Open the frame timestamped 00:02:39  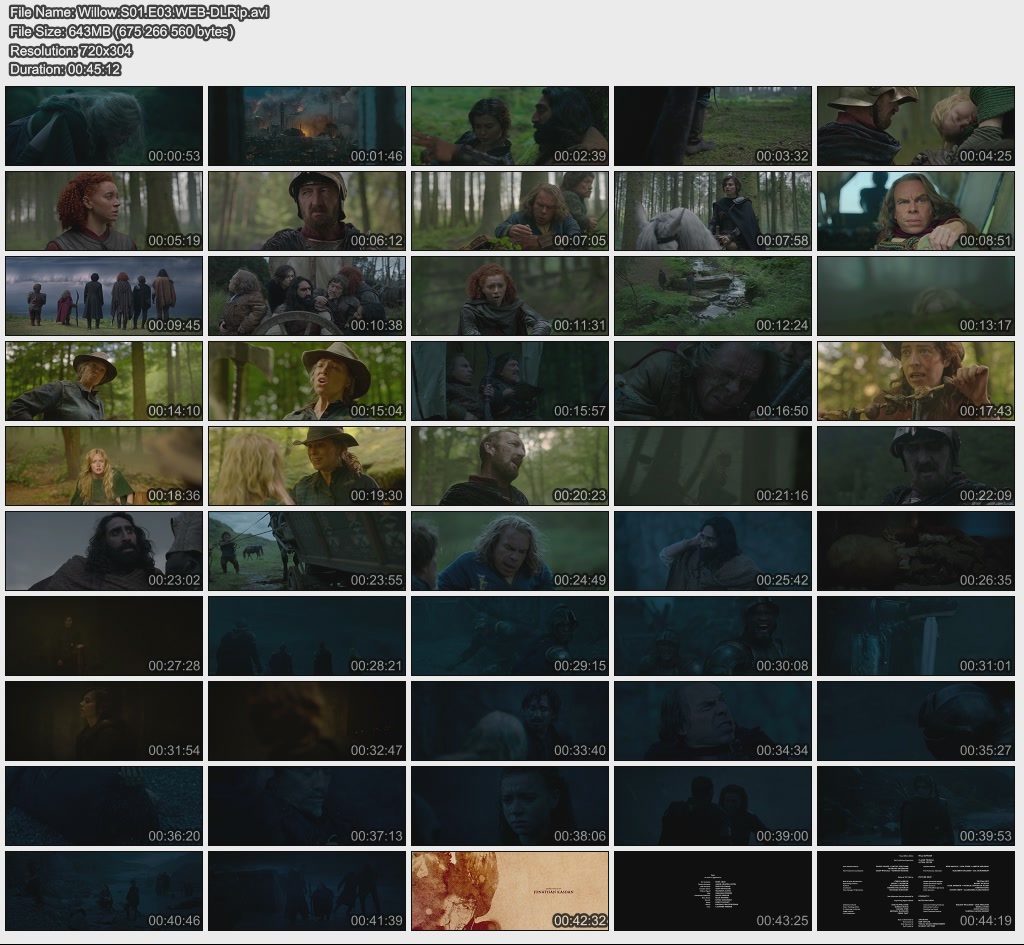pyautogui.click(x=510, y=126)
